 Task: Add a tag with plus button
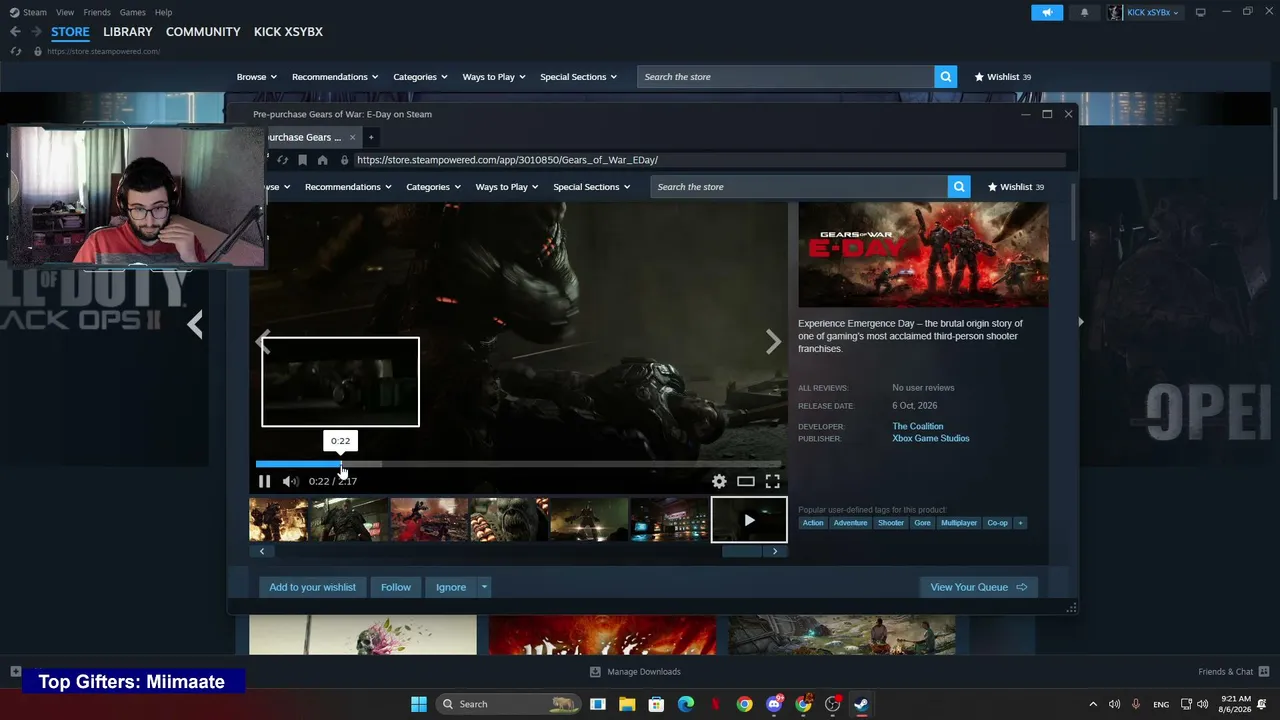click(x=1020, y=523)
